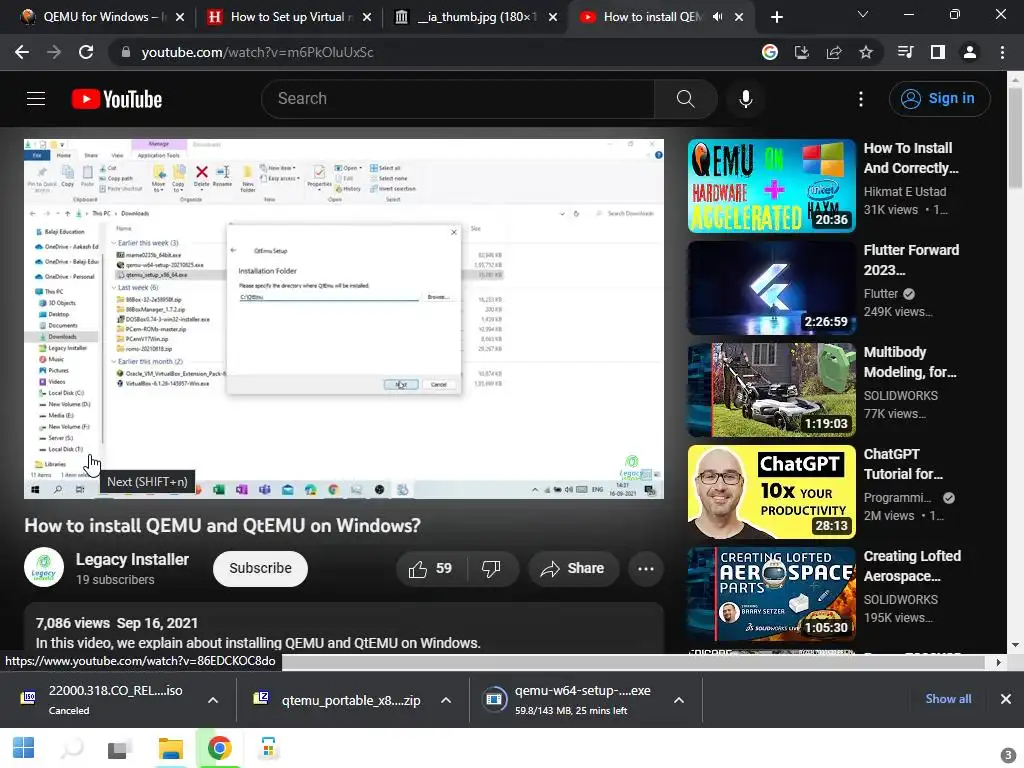Open the legacy installer channel name
Image resolution: width=1024 pixels, height=768 pixels.
132,560
